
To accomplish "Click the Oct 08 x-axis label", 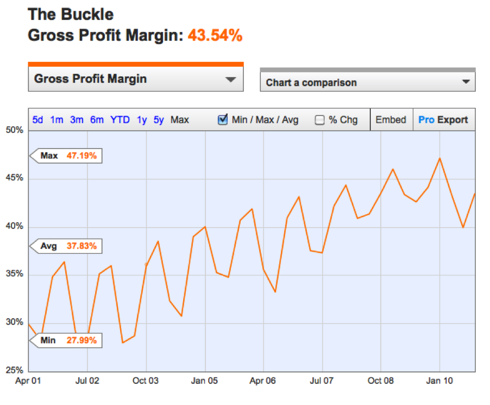I will click(x=381, y=381).
